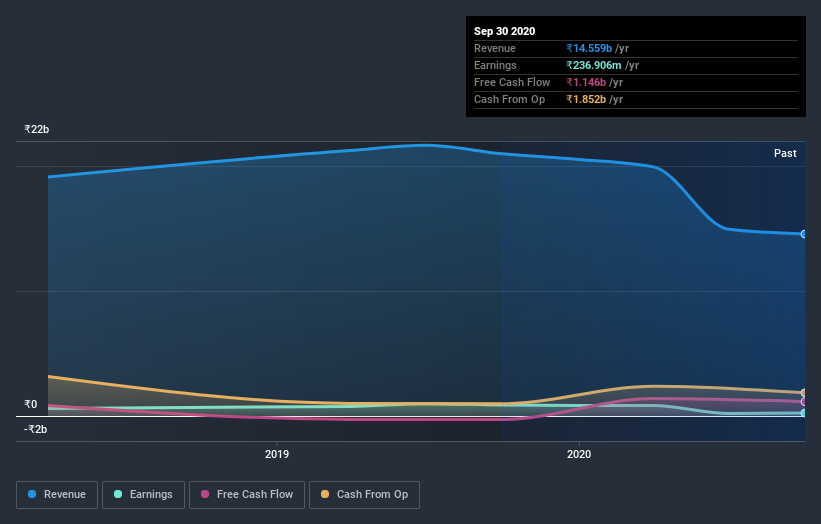821x524 pixels.
Task: Click the Free Cash Flow end-point marker
Action: 803,402
